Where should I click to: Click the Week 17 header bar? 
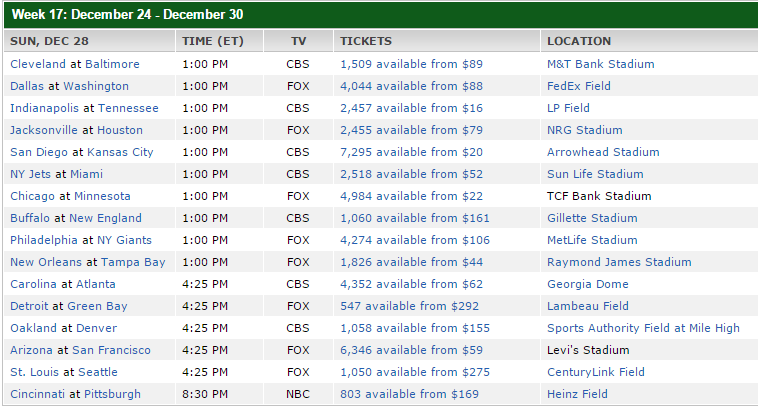coord(379,15)
